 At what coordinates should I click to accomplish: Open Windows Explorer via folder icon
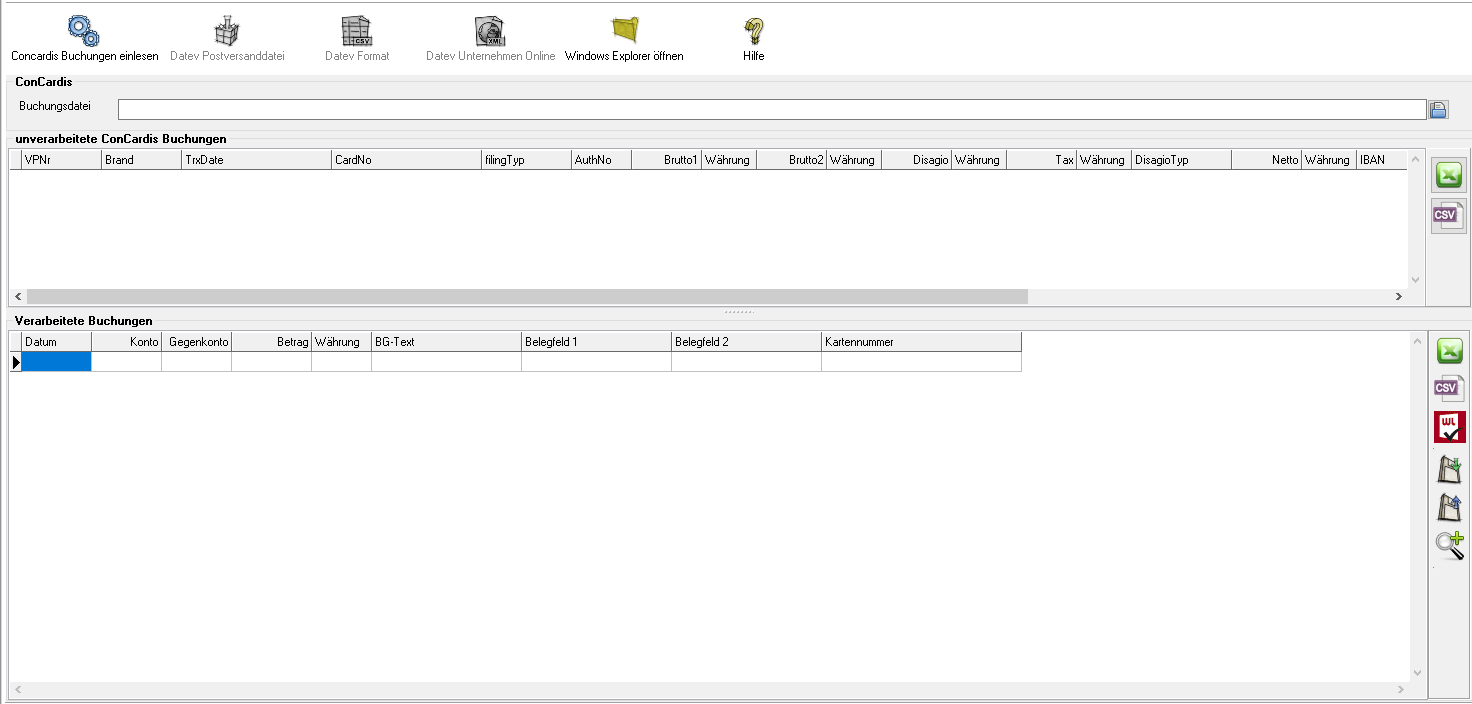coord(625,32)
